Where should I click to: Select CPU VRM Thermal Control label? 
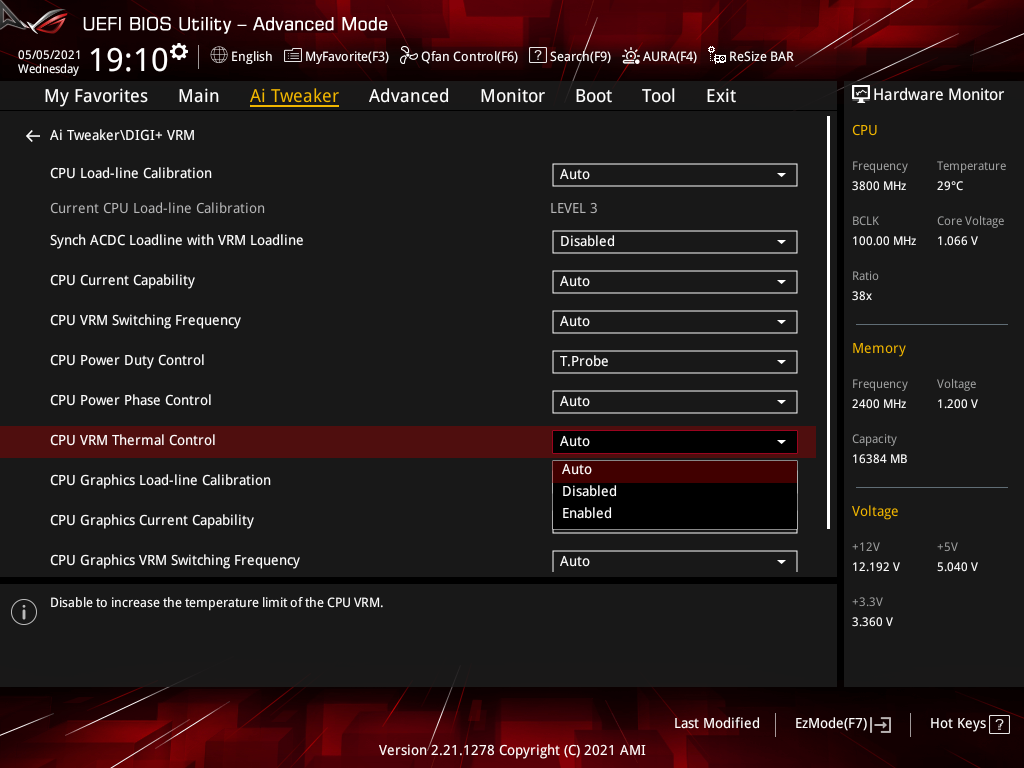(133, 440)
